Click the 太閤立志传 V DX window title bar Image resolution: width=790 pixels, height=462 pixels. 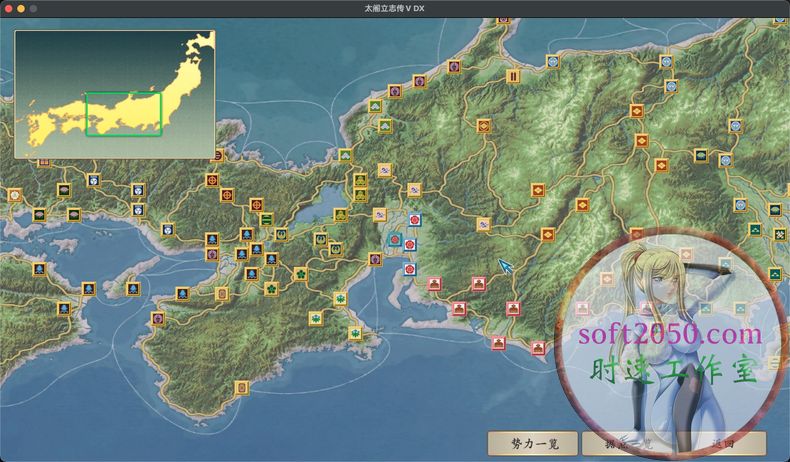point(395,8)
